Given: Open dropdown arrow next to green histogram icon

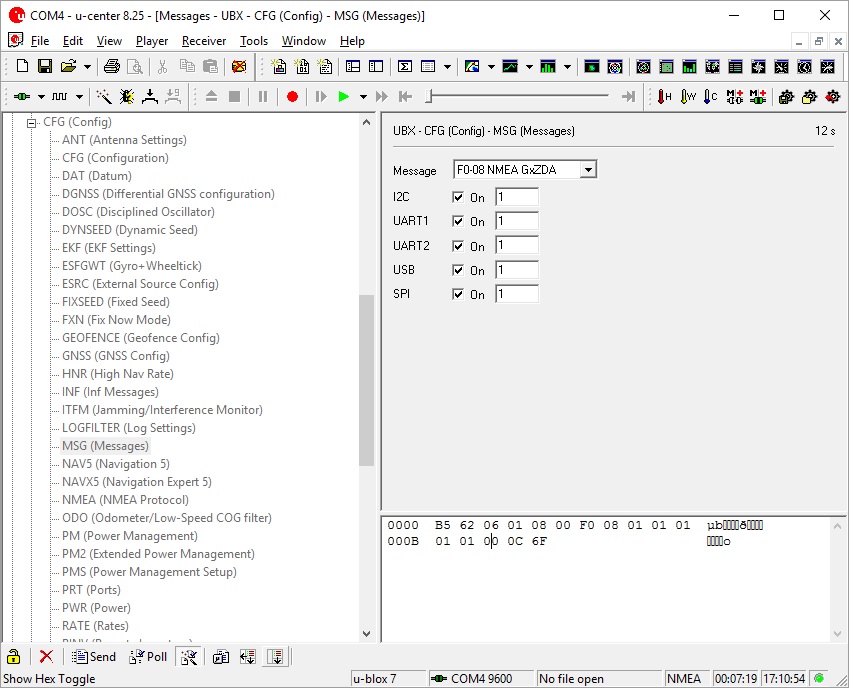Looking at the screenshot, I should pos(567,67).
